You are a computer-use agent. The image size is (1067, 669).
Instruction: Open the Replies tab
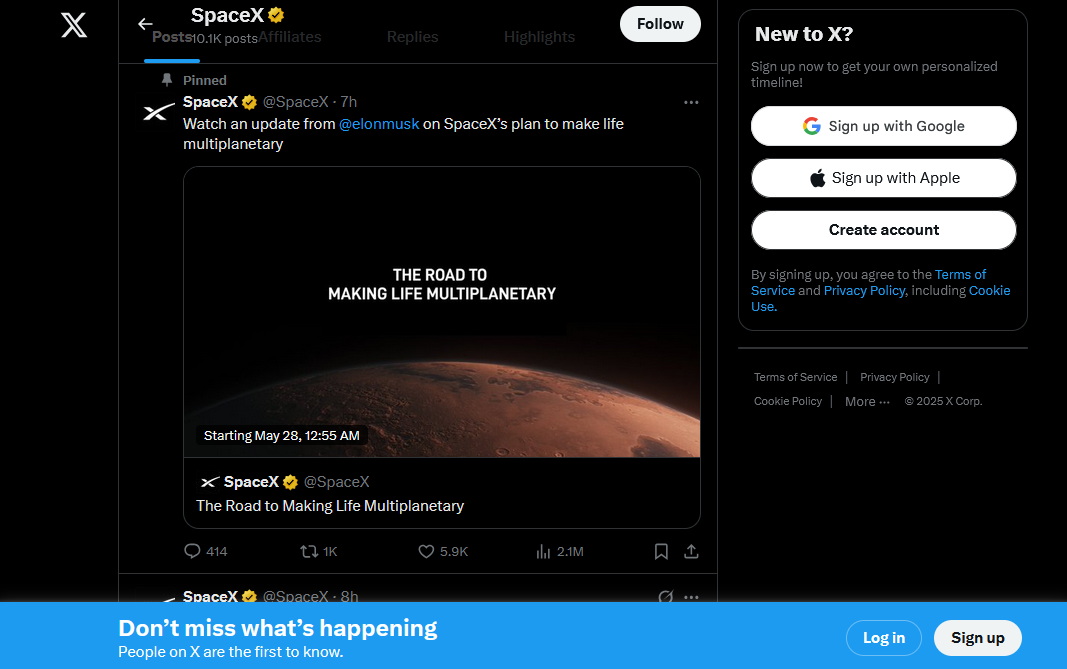click(412, 37)
